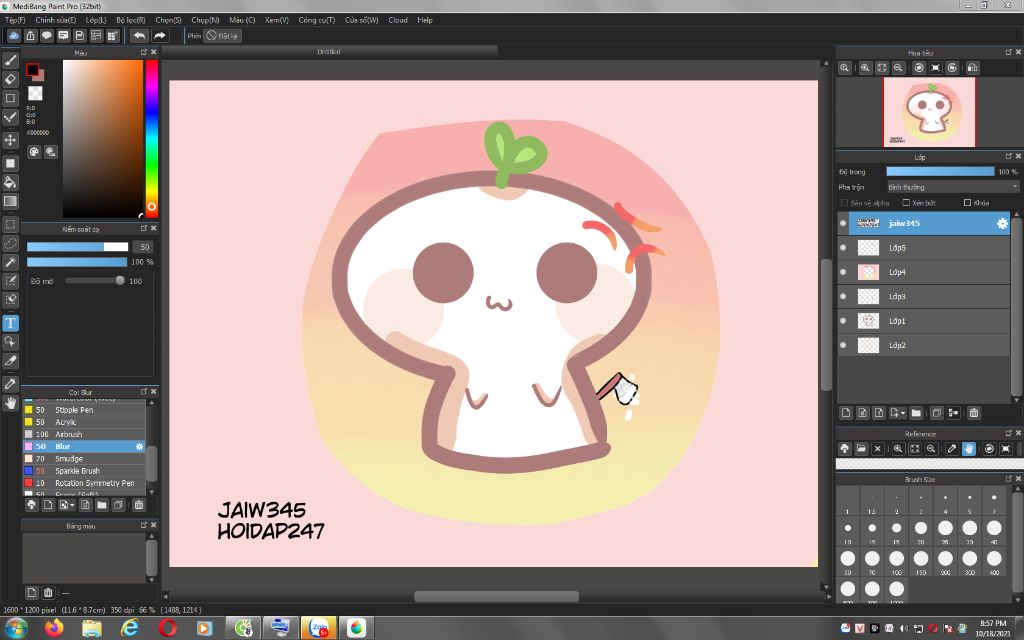
Task: Toggle the Khóa lock checkbox
Action: coord(967,203)
